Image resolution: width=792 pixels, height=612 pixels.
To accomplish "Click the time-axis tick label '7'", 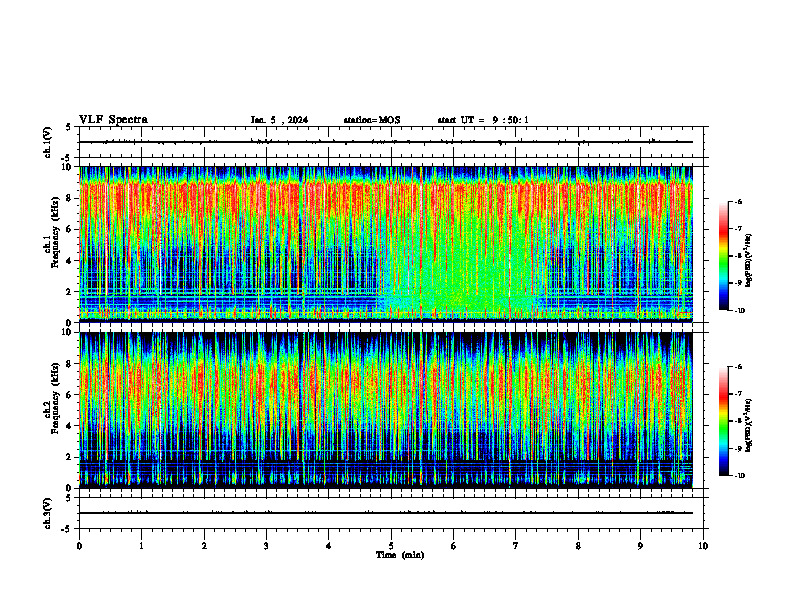I will (516, 546).
